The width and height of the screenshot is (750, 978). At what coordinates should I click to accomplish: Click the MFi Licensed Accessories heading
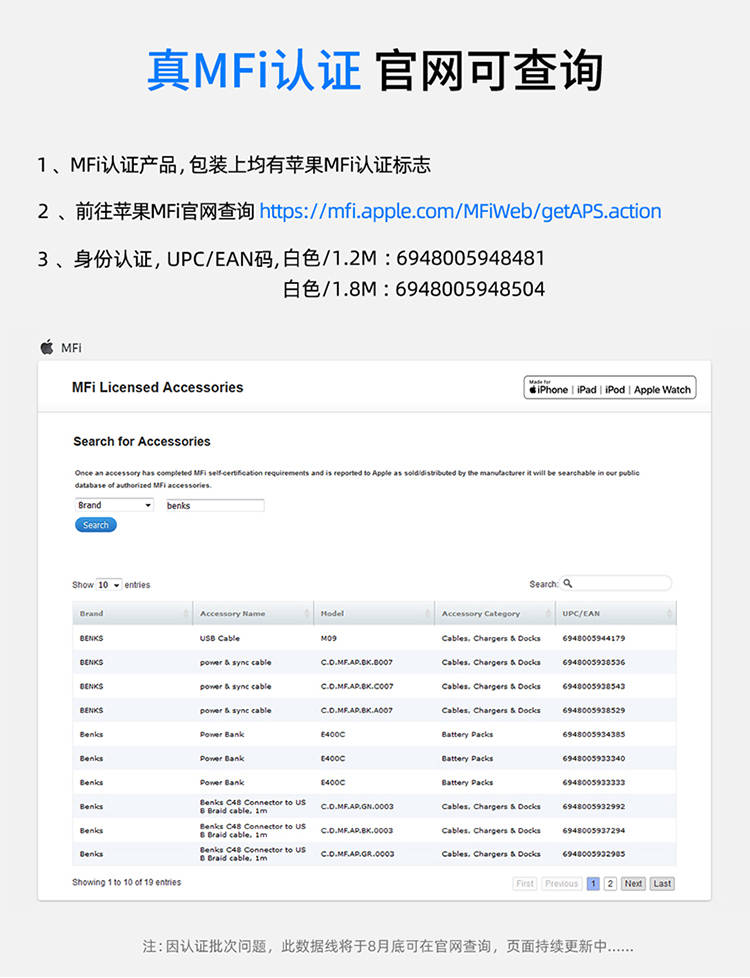tap(157, 387)
